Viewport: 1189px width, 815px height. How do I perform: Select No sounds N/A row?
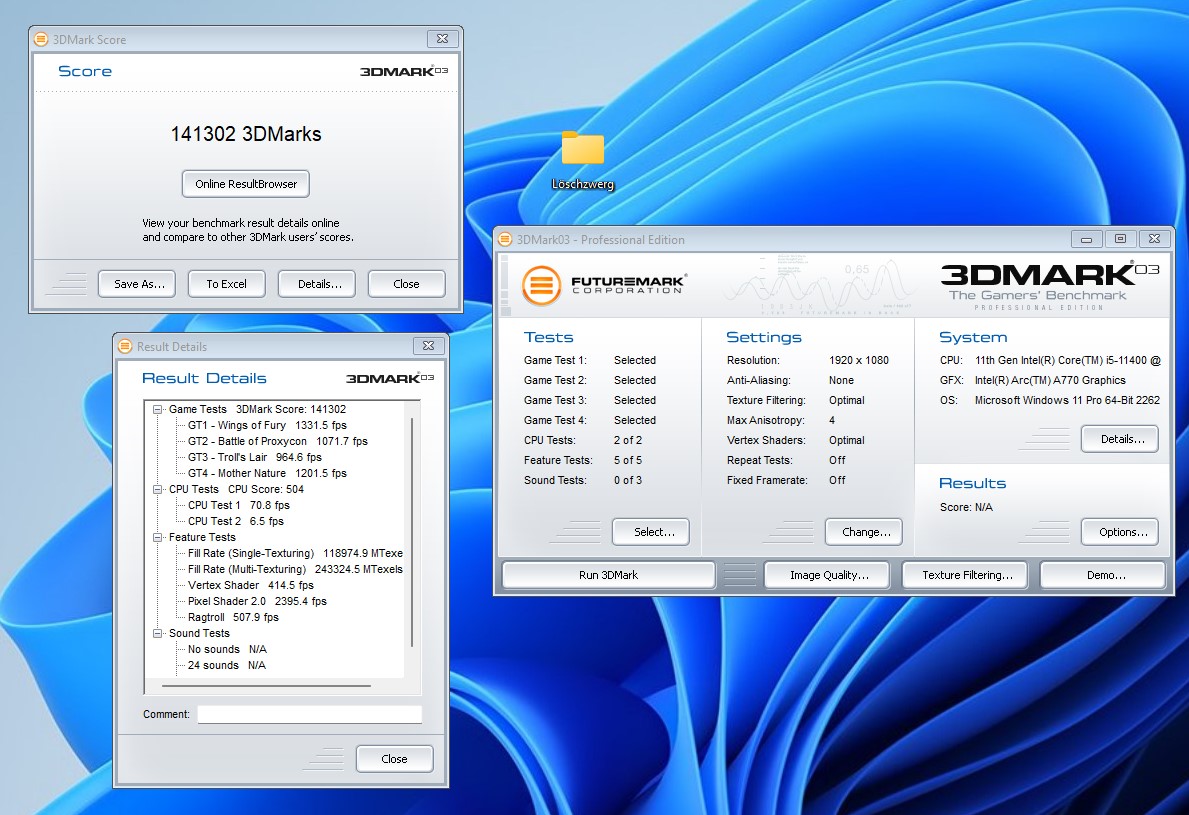click(227, 650)
